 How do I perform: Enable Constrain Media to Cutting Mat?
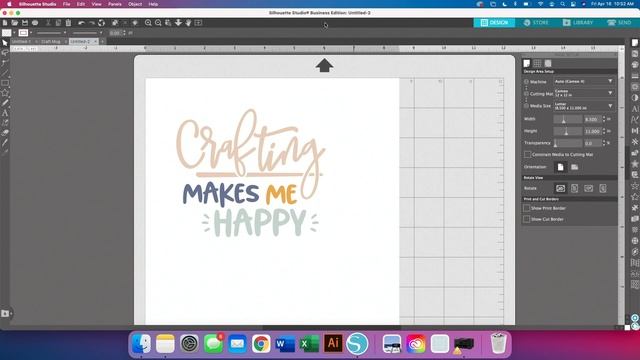click(527, 155)
